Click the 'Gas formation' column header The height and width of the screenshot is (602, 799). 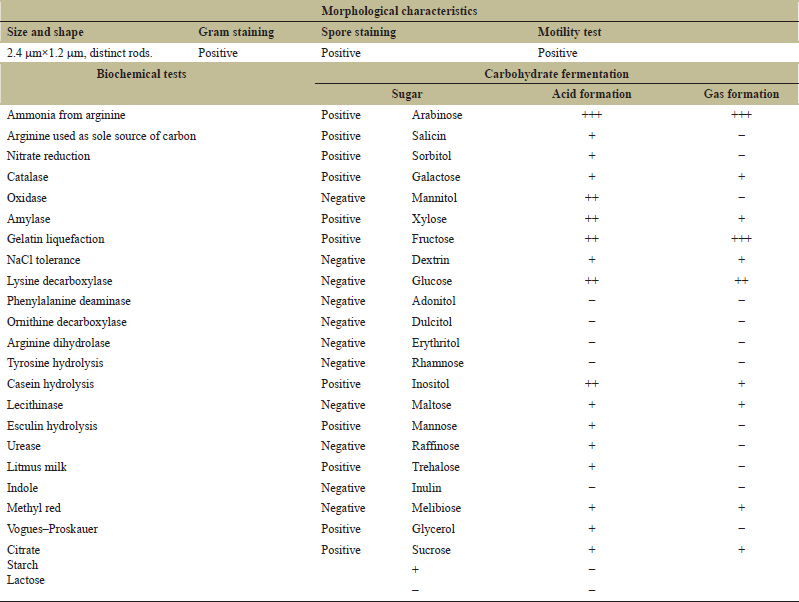[741, 94]
